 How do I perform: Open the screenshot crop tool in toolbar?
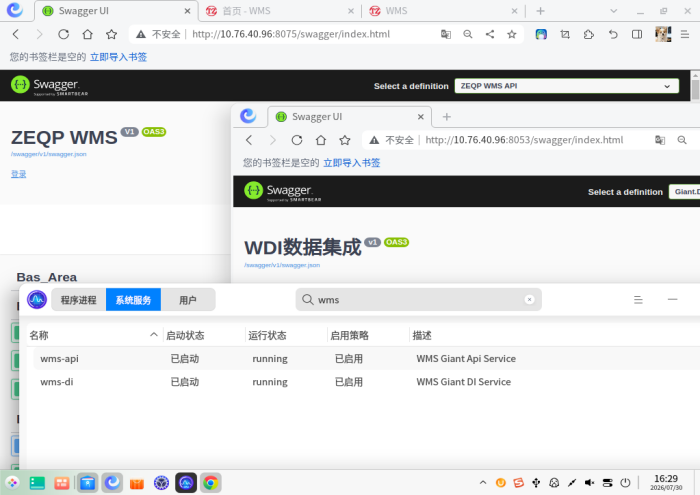[x=565, y=34]
